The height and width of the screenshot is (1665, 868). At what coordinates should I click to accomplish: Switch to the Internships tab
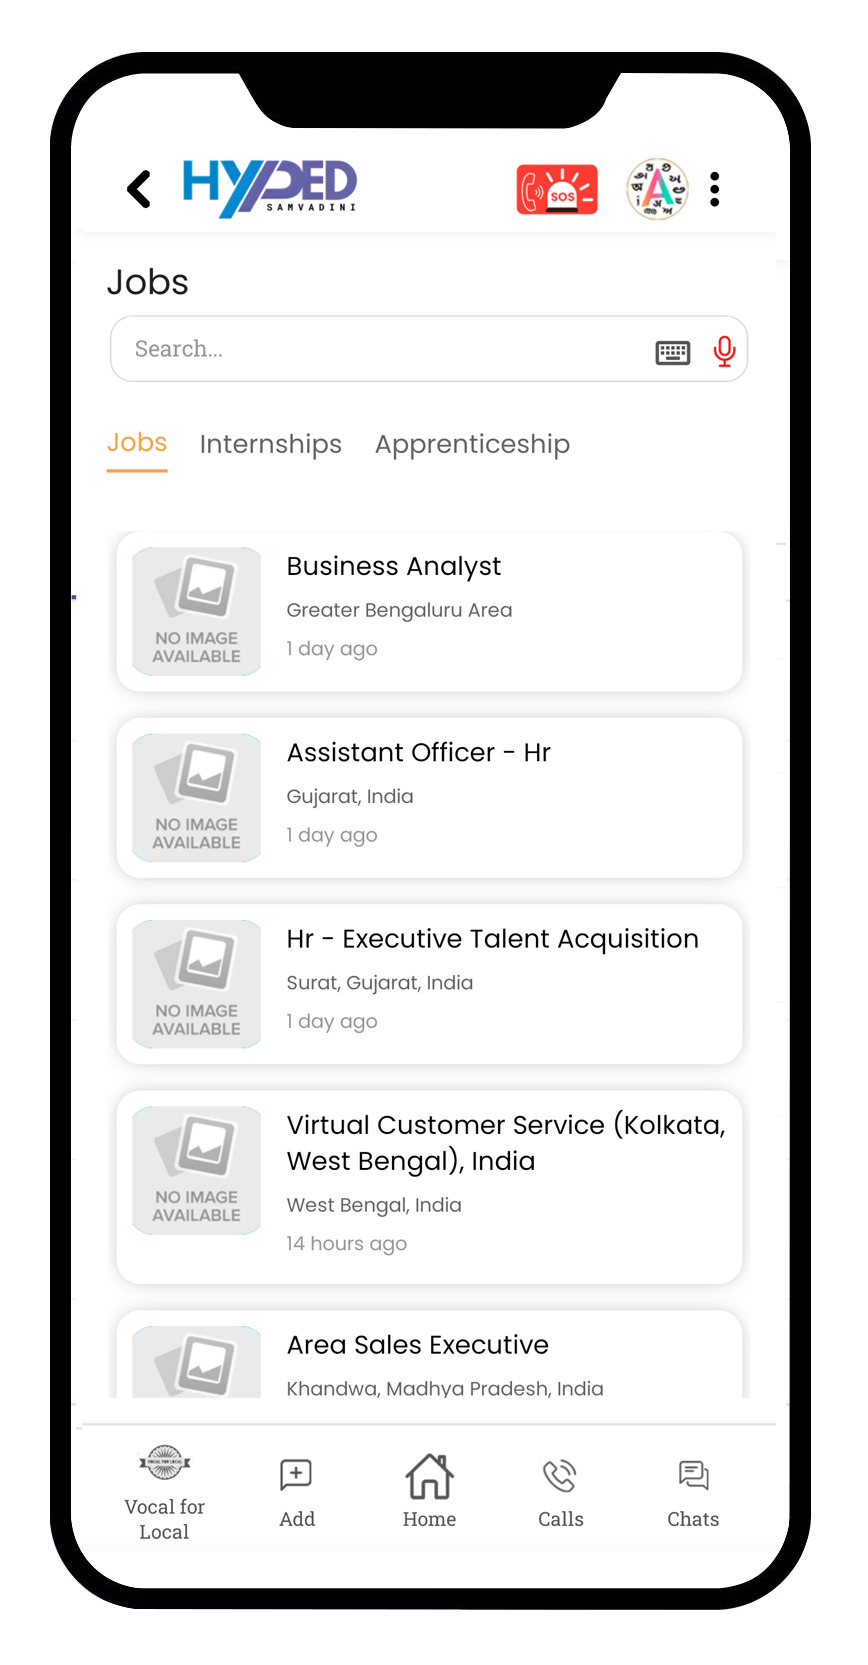(270, 444)
